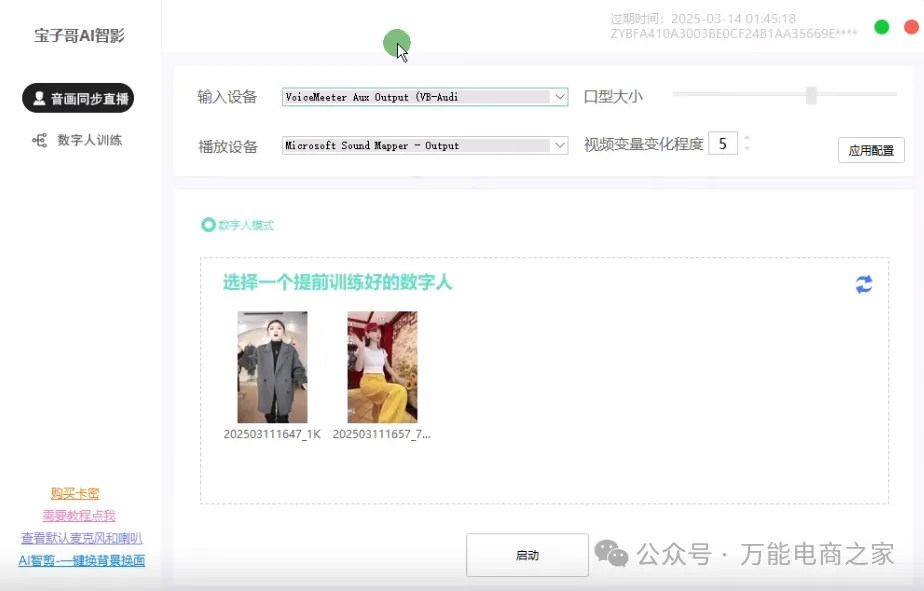The height and width of the screenshot is (591, 924).
Task: Click the 口型大小 slider handle
Action: click(x=811, y=95)
